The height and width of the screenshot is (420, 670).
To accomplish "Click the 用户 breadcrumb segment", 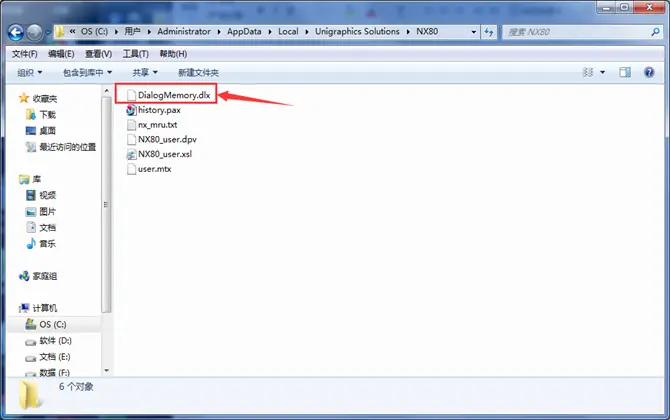I will coord(132,31).
